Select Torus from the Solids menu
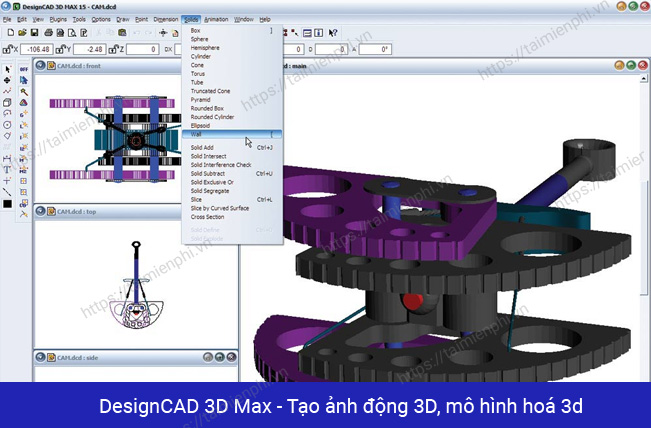Screen dimensions: 651x428 point(232,73)
